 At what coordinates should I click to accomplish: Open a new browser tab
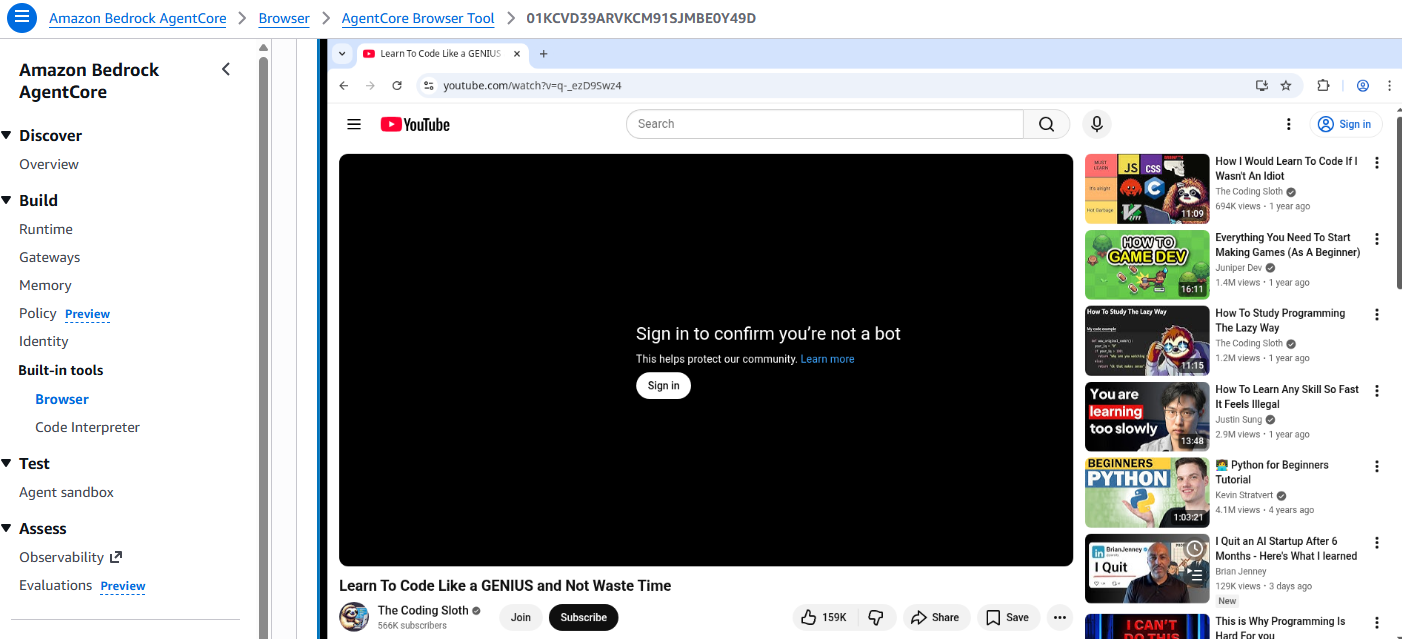[x=544, y=54]
